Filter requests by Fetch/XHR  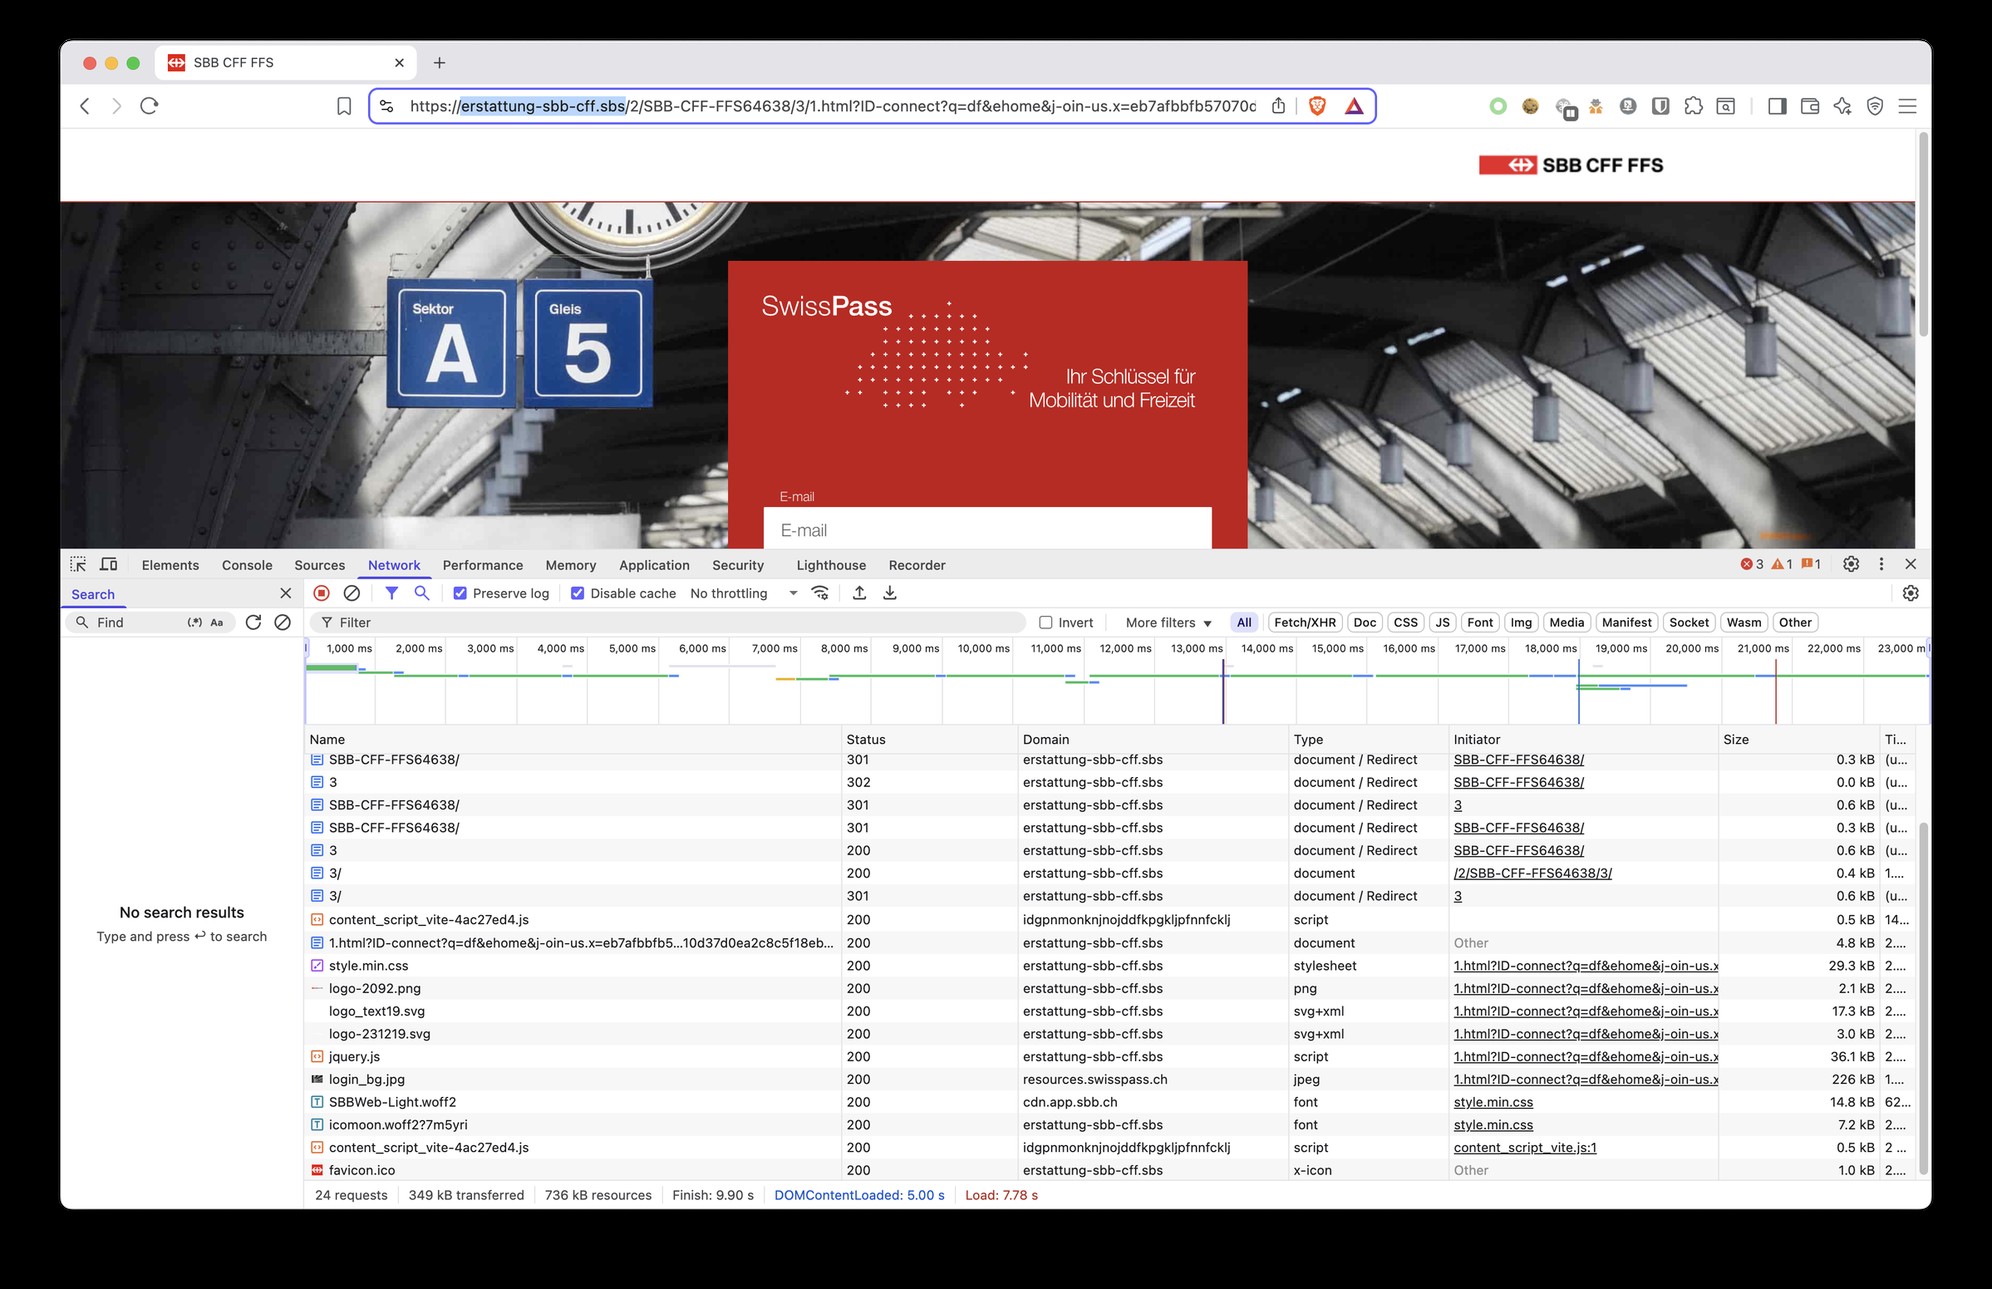pos(1304,622)
